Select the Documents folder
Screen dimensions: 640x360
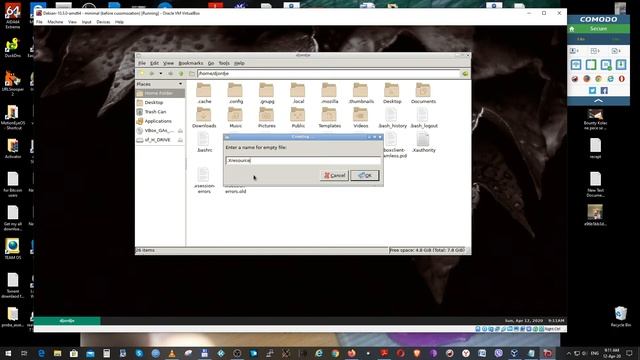pos(423,93)
